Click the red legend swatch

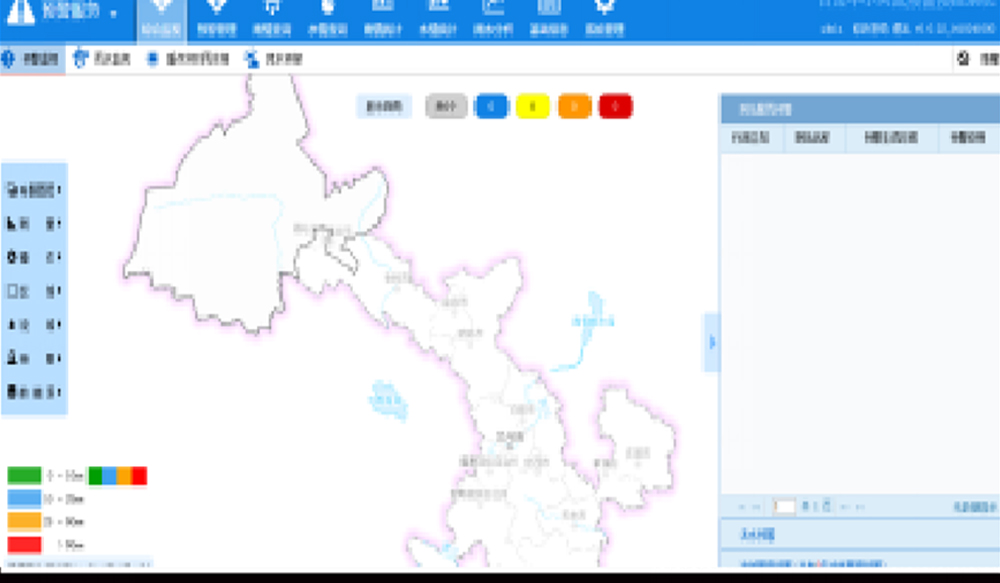pyautogui.click(x=24, y=544)
